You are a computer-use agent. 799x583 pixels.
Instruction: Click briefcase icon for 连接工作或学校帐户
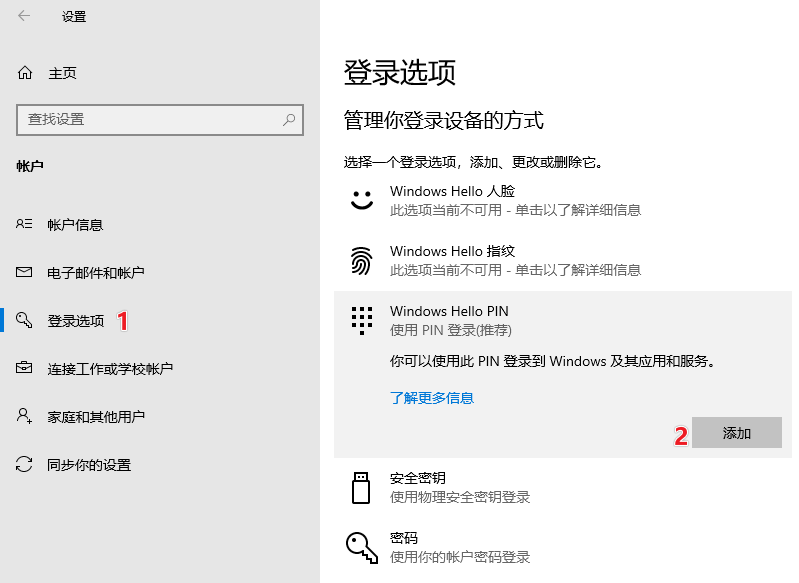coord(24,367)
